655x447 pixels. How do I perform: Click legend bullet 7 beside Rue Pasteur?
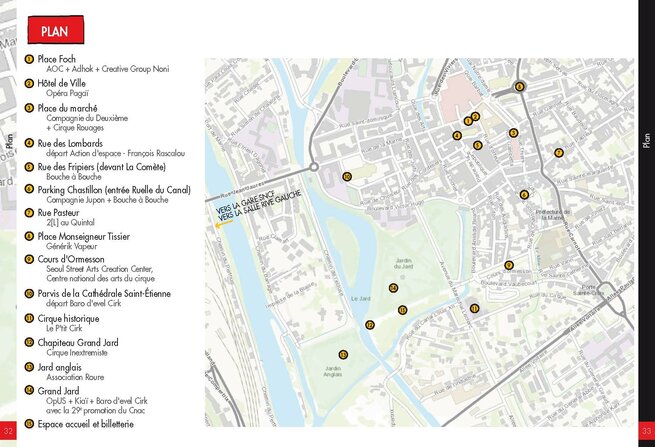[29, 212]
